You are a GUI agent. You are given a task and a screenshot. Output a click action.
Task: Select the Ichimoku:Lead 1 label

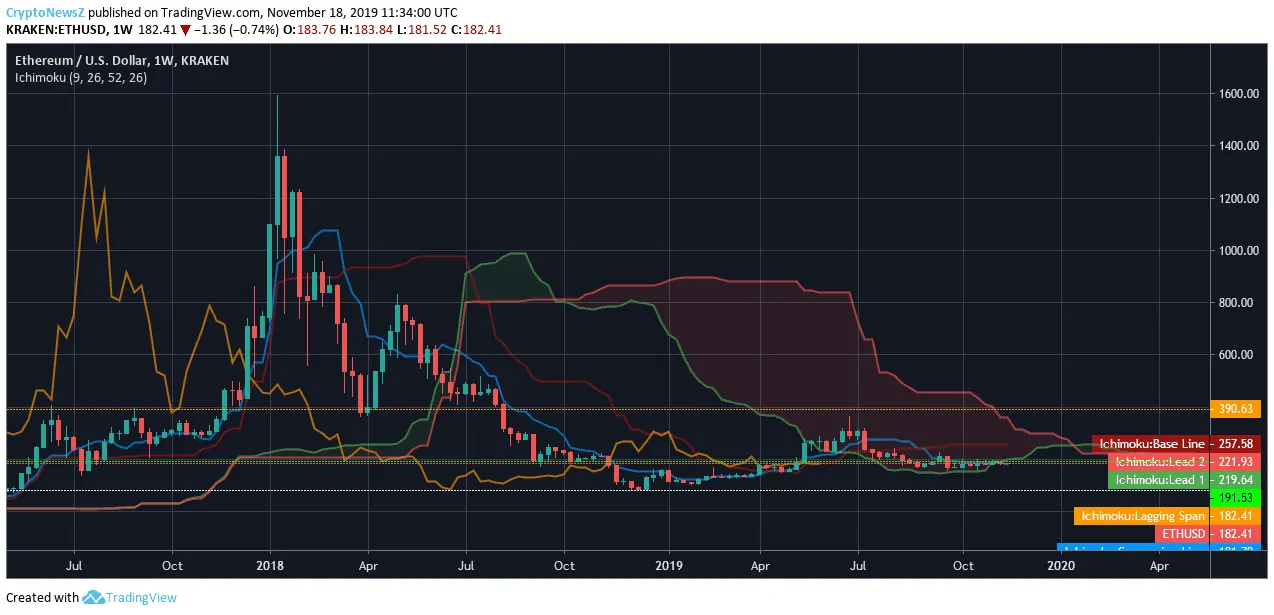click(x=1158, y=480)
